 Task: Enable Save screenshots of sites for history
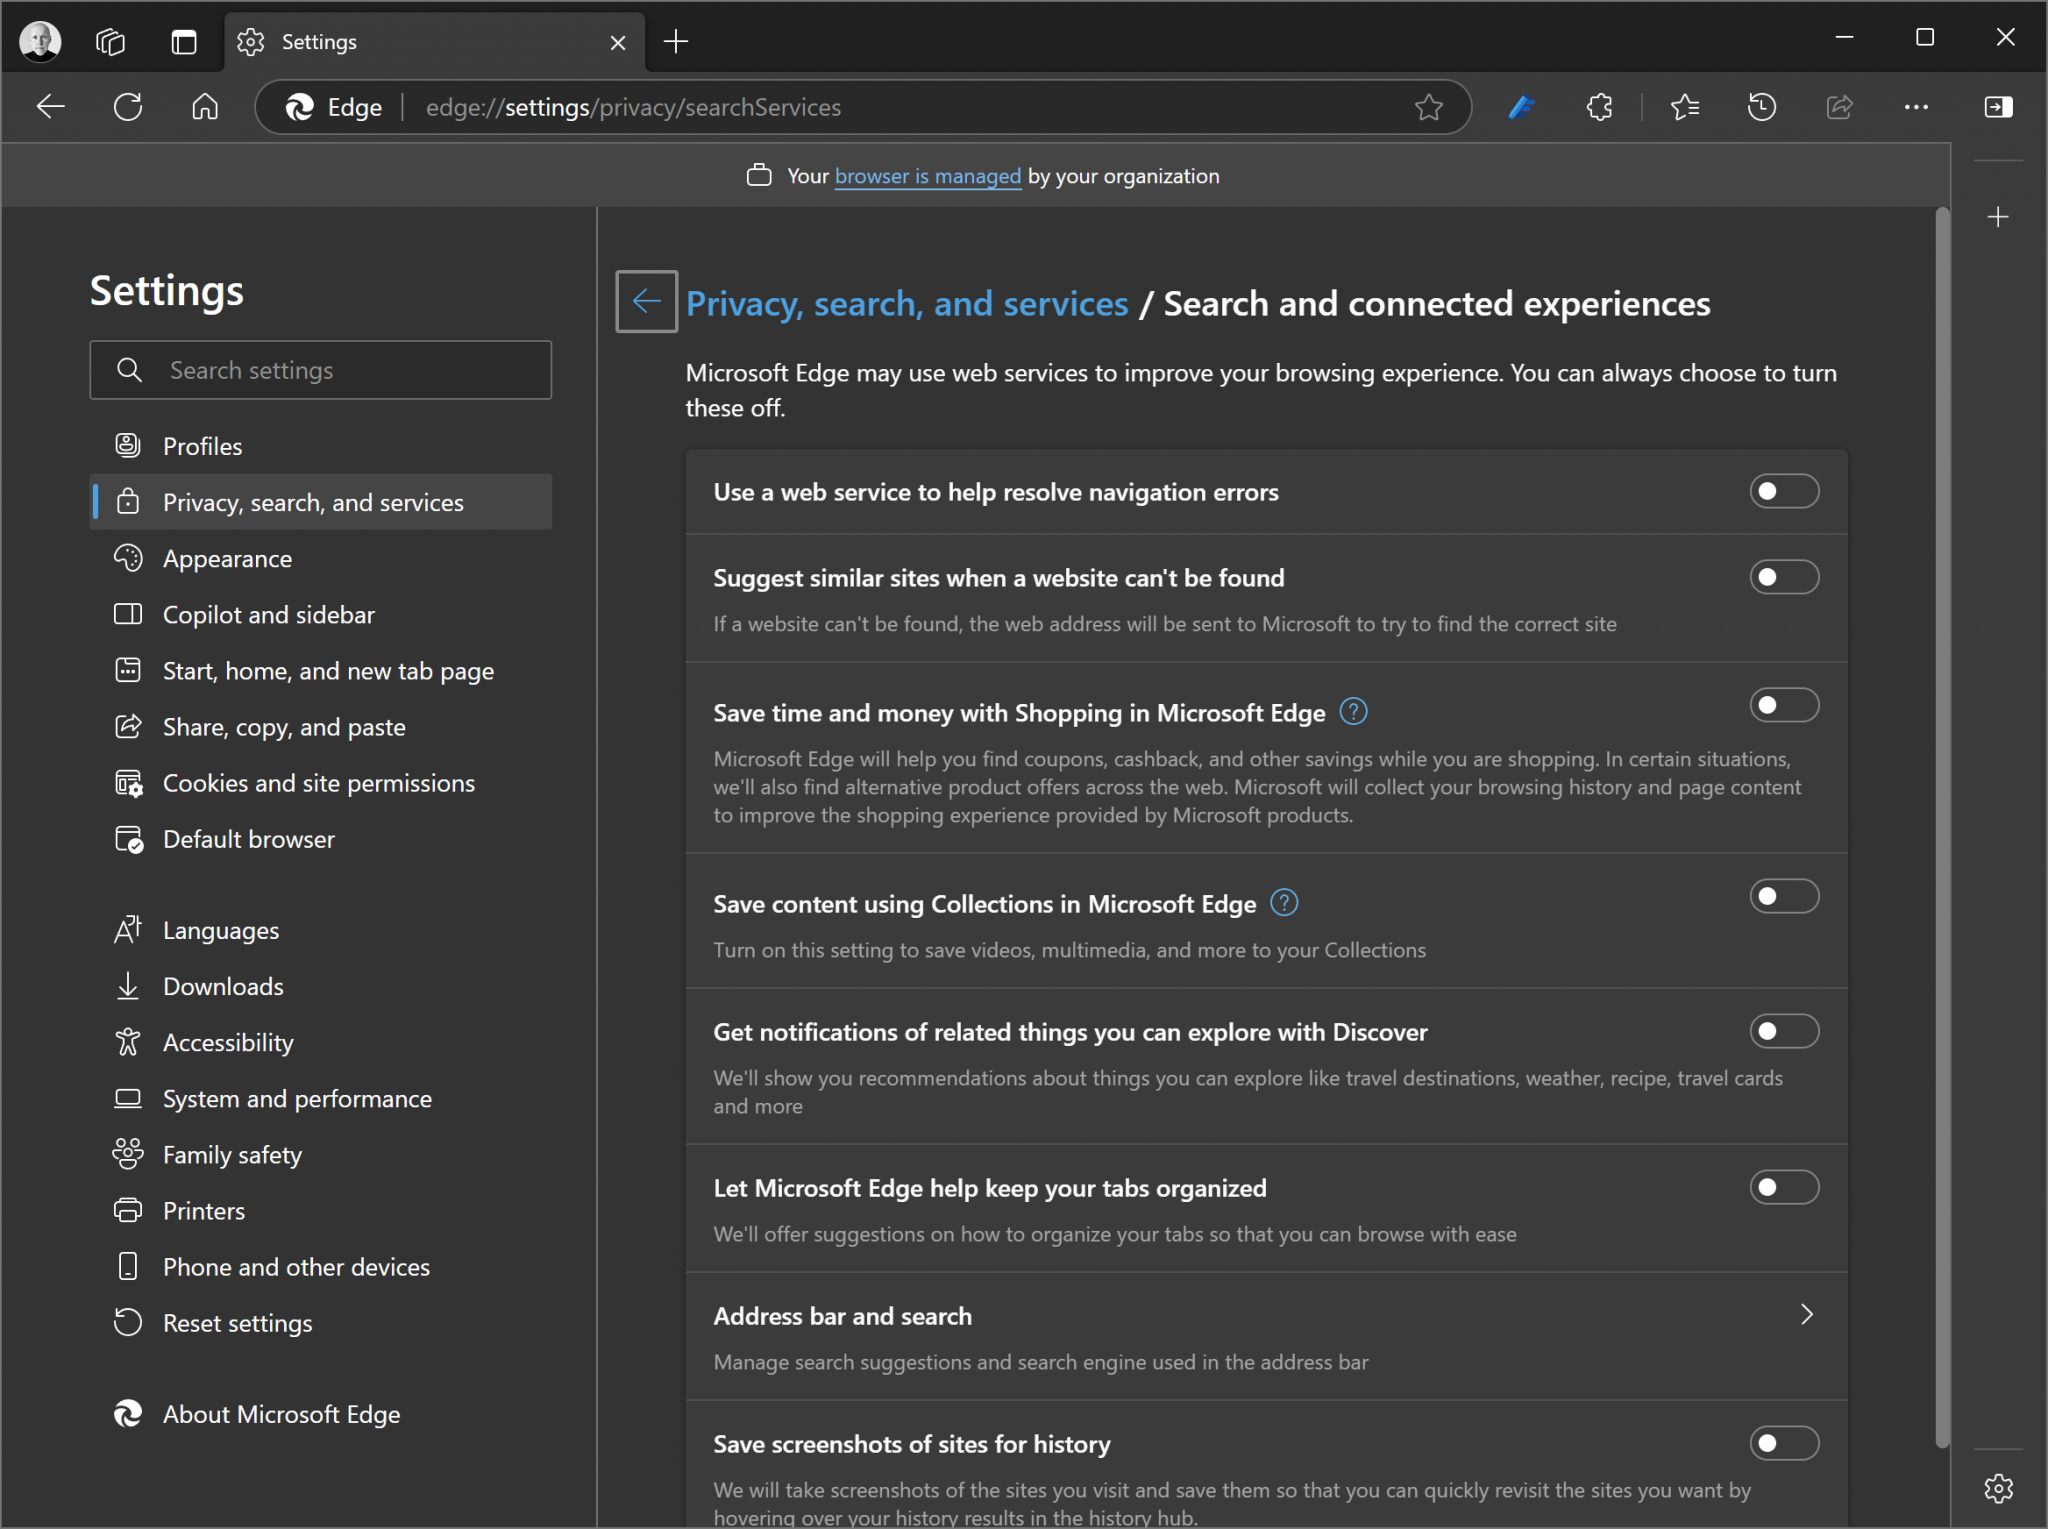[x=1784, y=1443]
